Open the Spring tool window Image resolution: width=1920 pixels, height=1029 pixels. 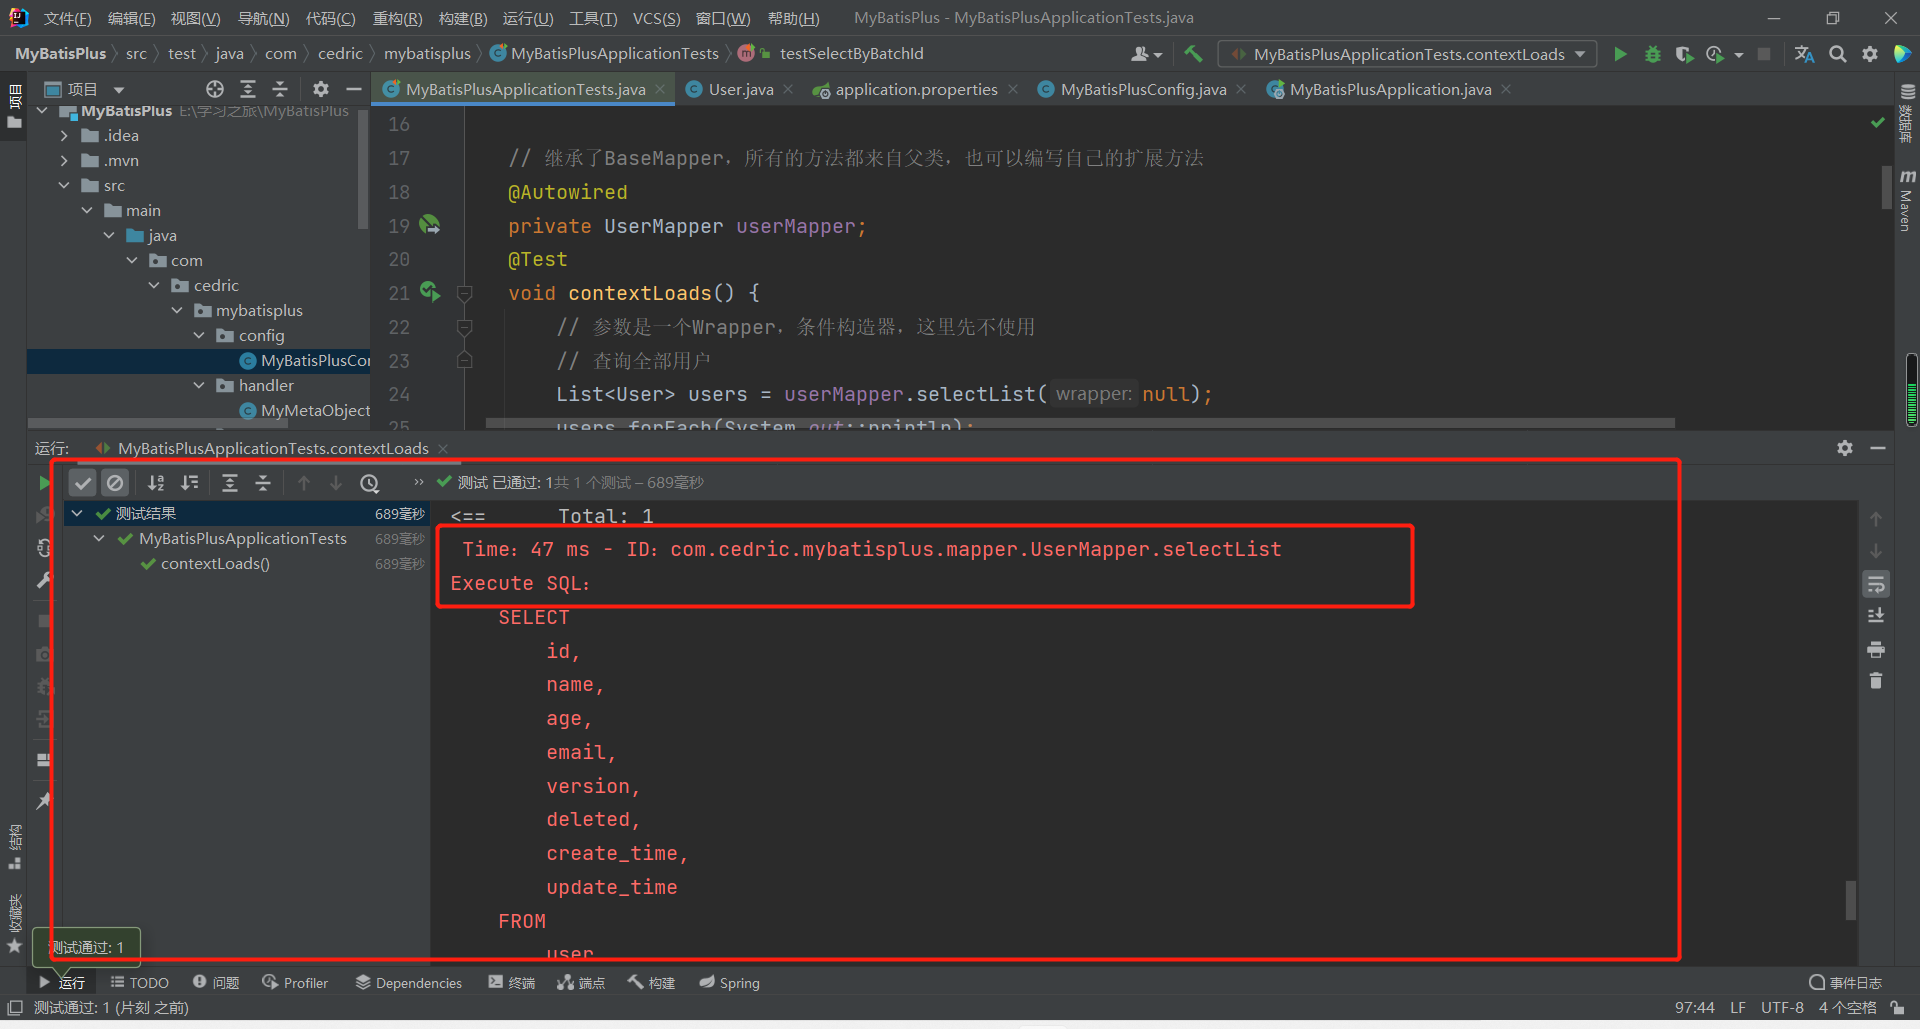pyautogui.click(x=730, y=983)
